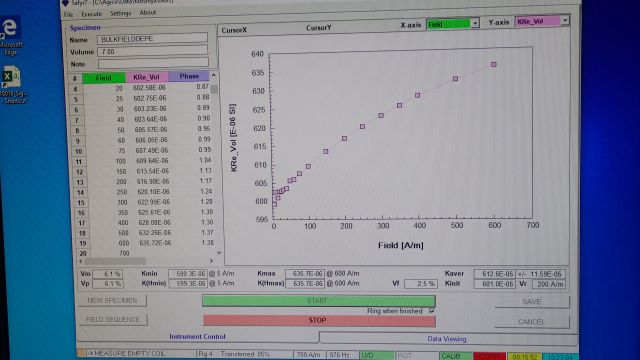Viewport: 640px width, 360px height.
Task: Click the CALIB status indicator
Action: 456,356
